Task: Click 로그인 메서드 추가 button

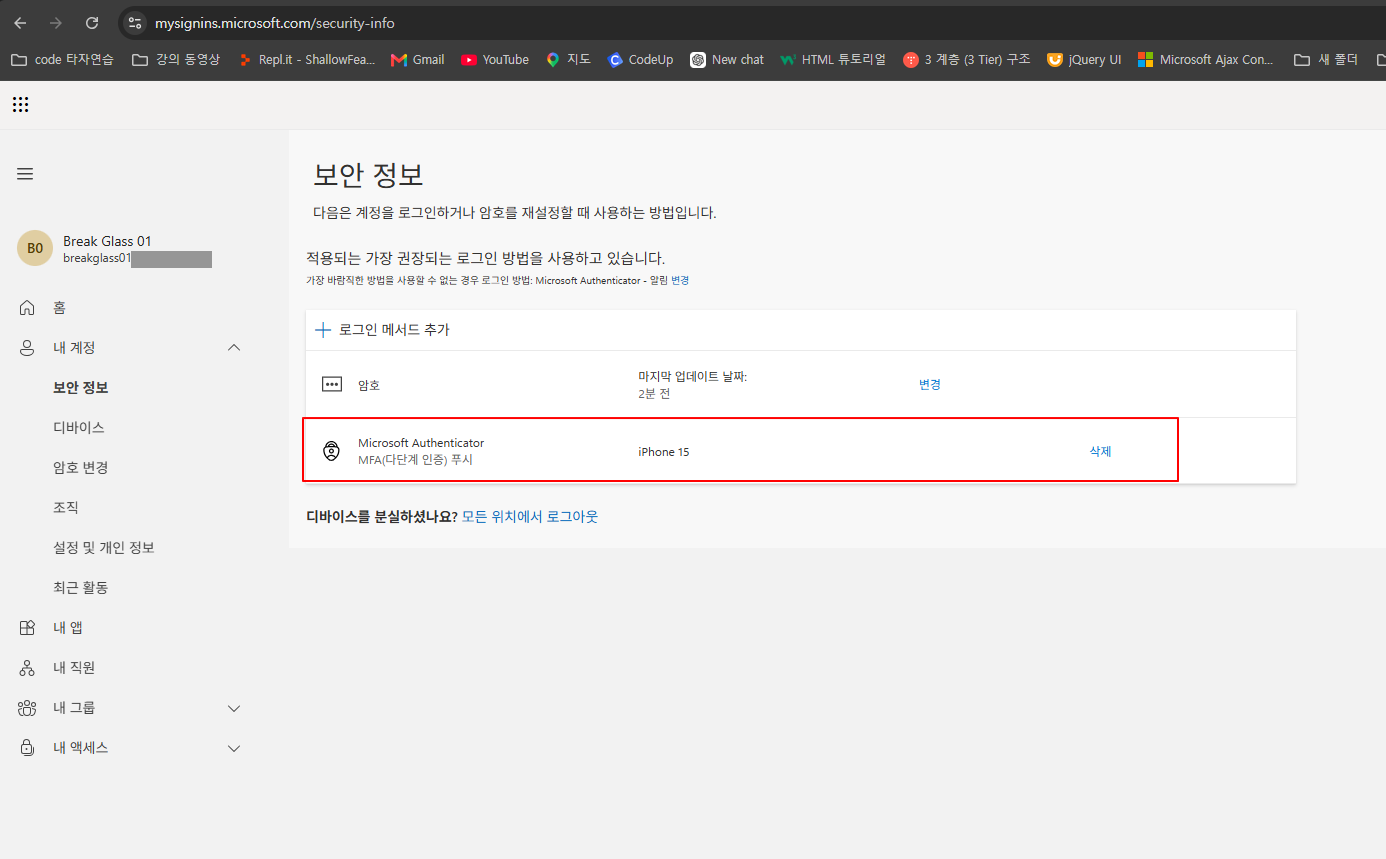Action: 382,329
